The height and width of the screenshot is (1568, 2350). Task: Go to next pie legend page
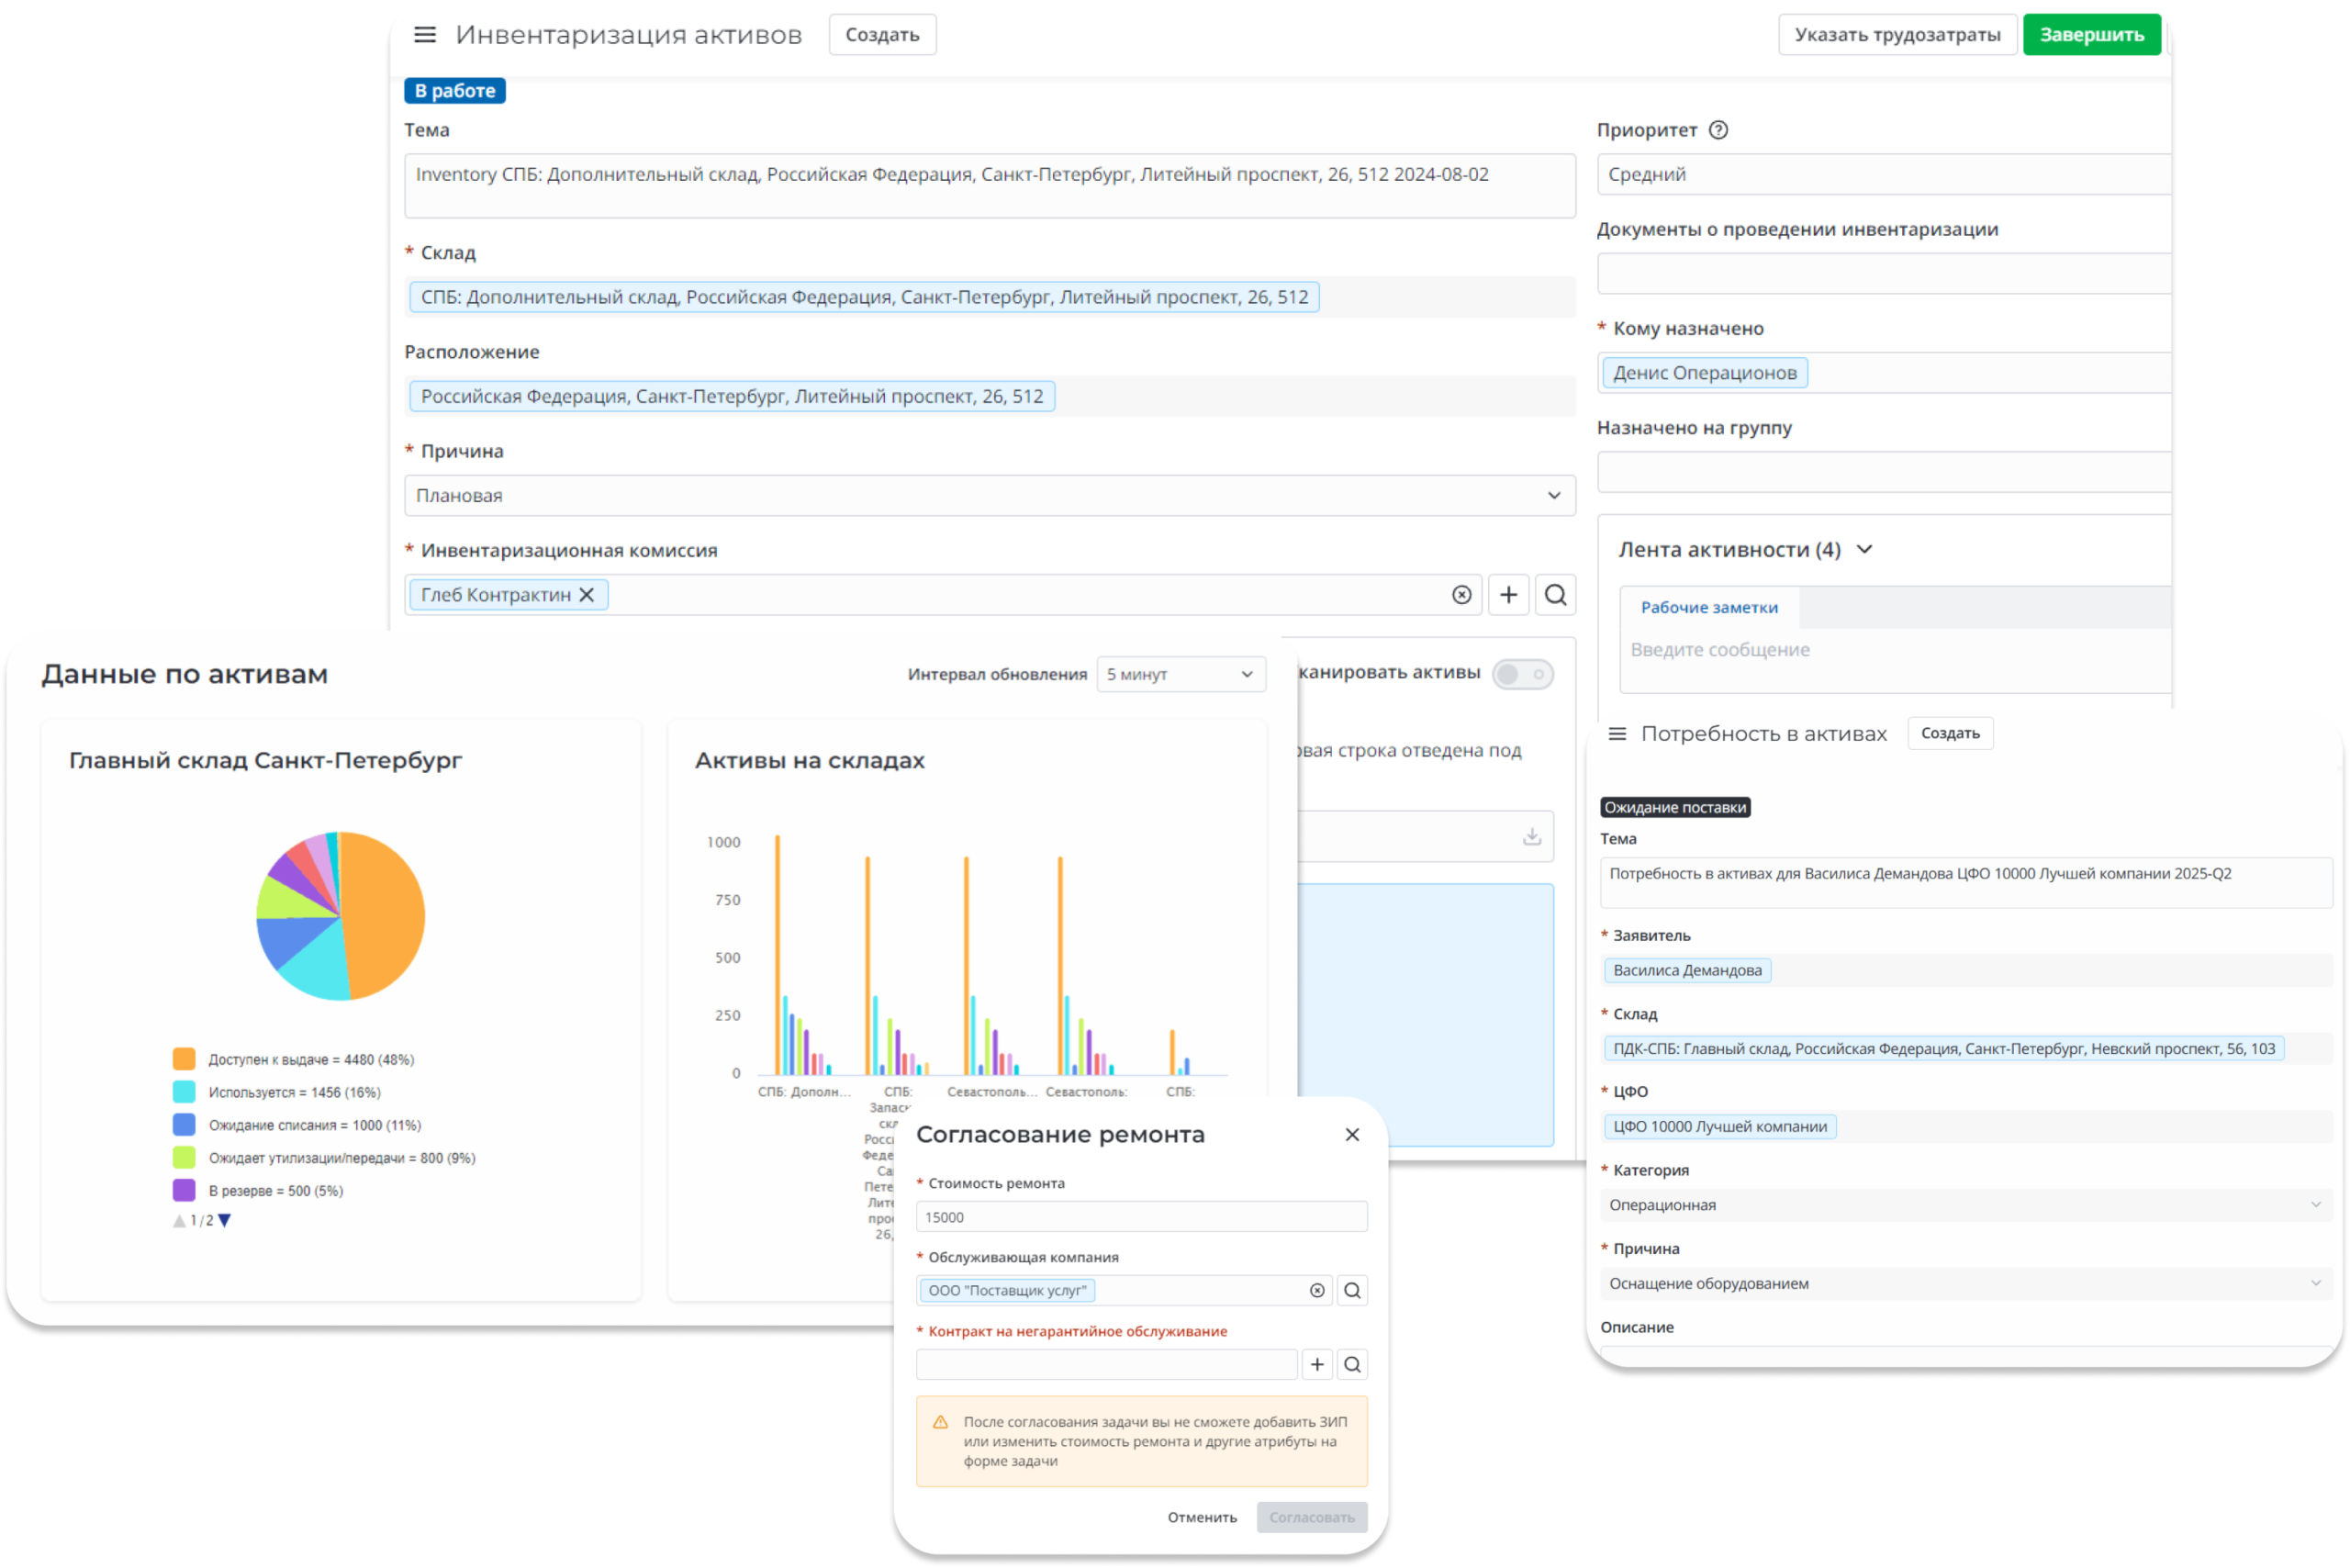tap(225, 1220)
